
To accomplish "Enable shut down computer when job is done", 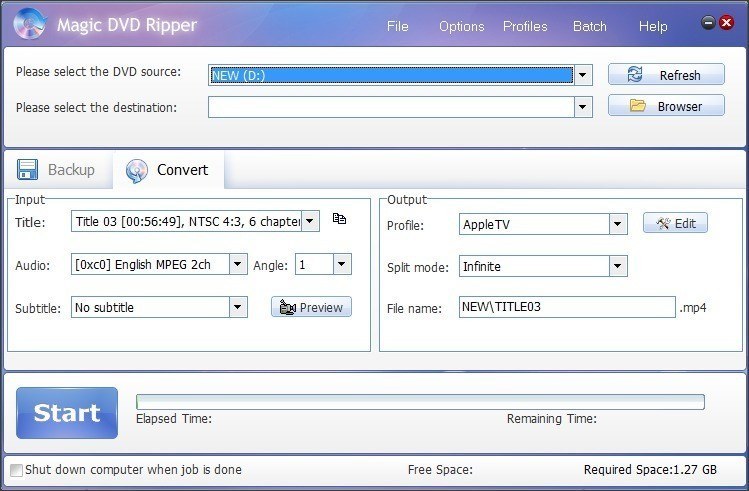I will [17, 470].
